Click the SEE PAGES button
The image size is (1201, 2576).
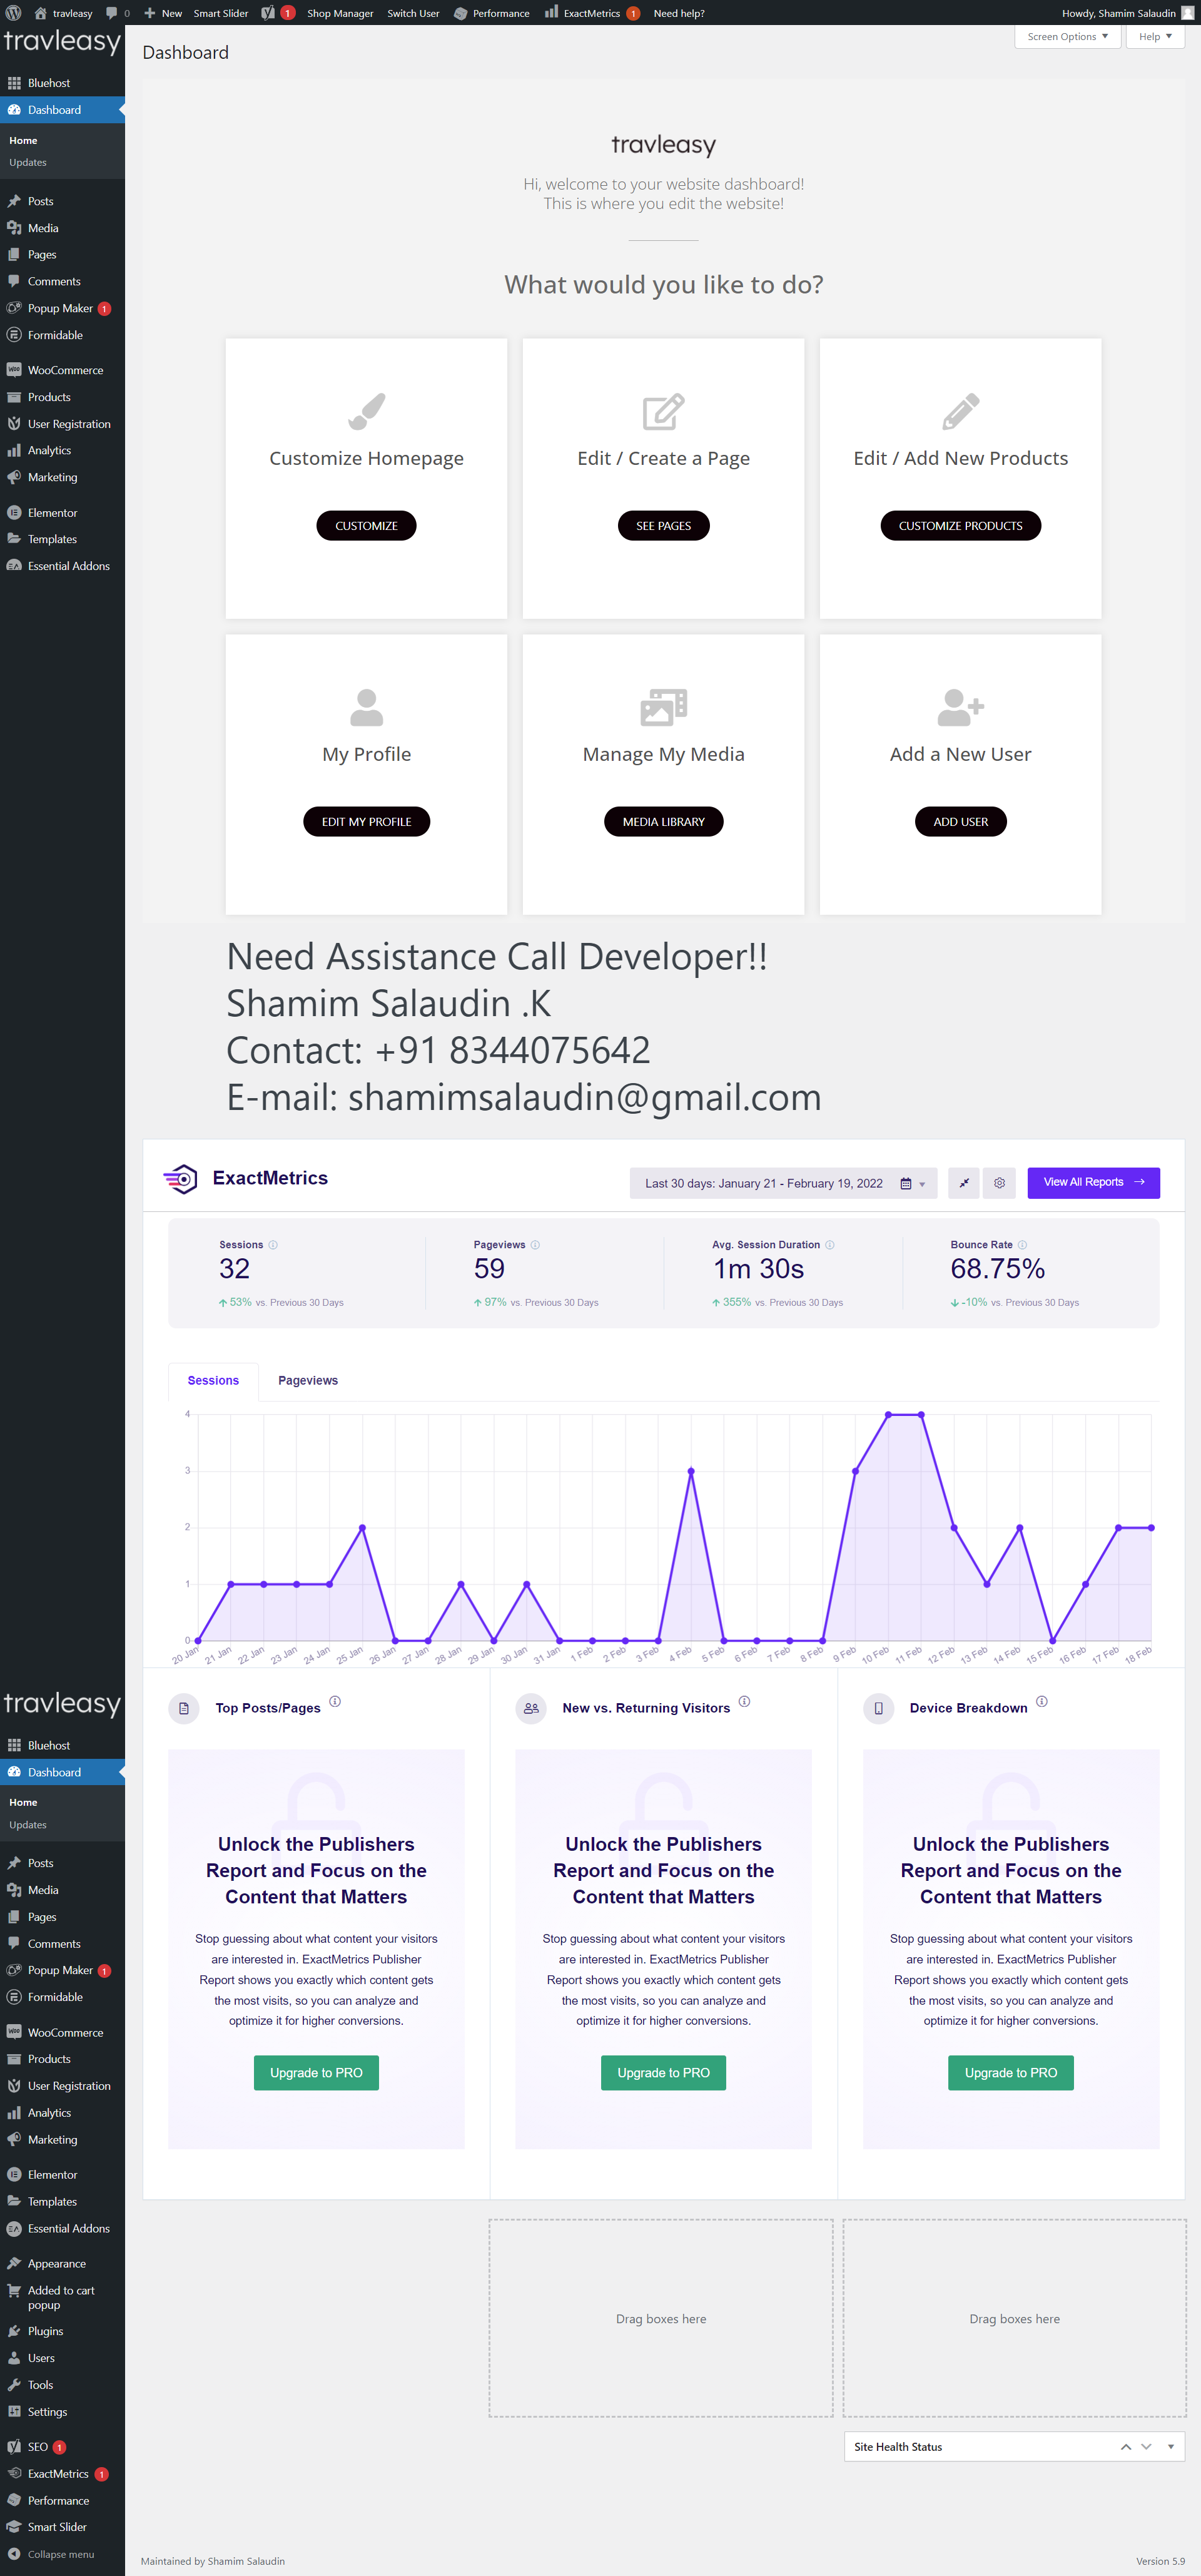click(x=663, y=525)
